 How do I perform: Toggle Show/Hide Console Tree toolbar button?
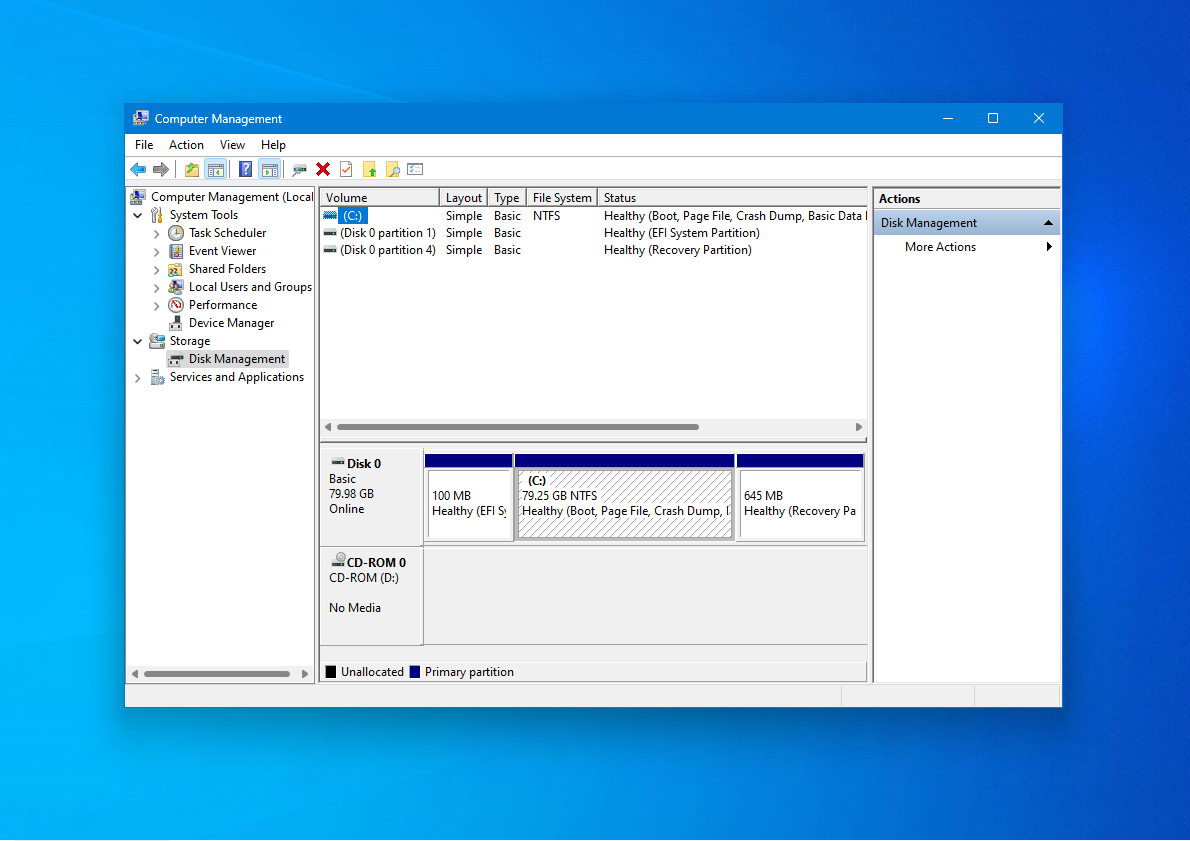215,169
